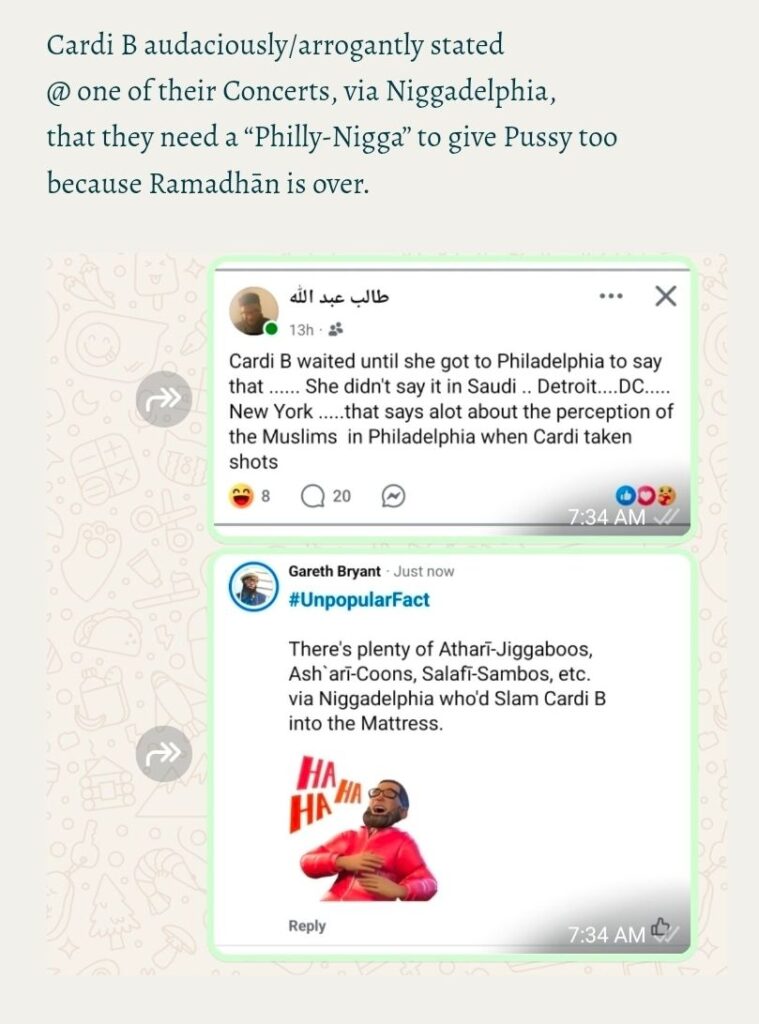Click Reply under Gareth Bryant's comment
Viewport: 759px width, 1024px height.
307,925
